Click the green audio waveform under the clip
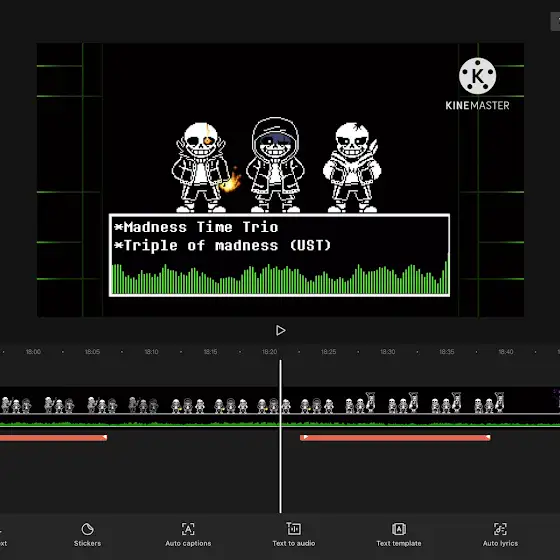 pos(280,424)
